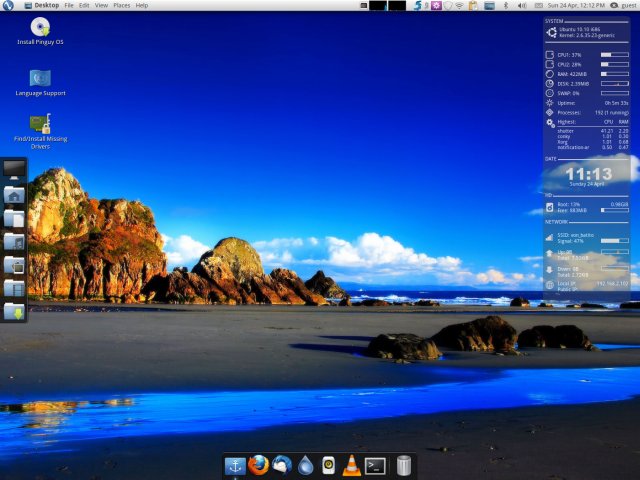Click the shutter process row in Conky
Image resolution: width=640 pixels, height=480 pixels.
tap(593, 131)
